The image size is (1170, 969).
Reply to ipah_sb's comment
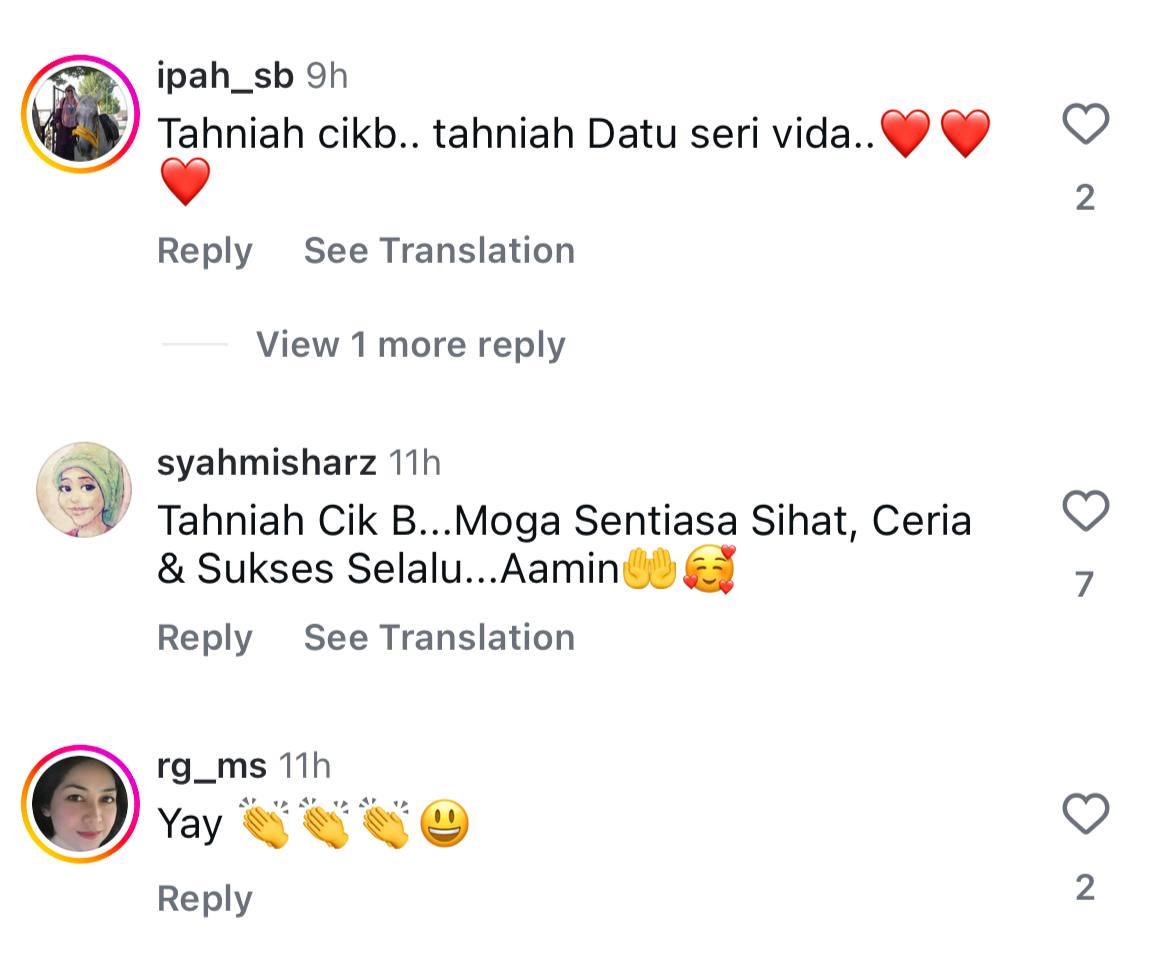205,251
